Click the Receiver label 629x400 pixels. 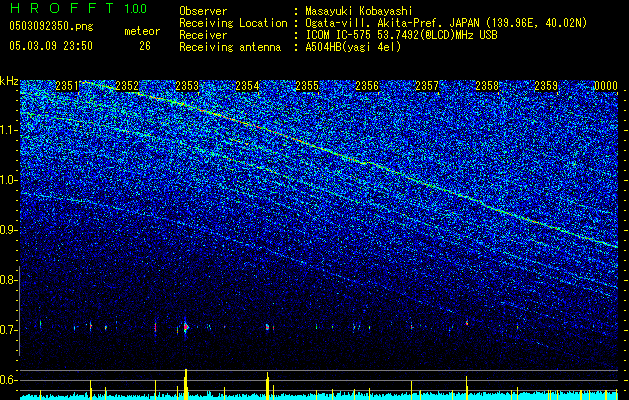click(203, 35)
